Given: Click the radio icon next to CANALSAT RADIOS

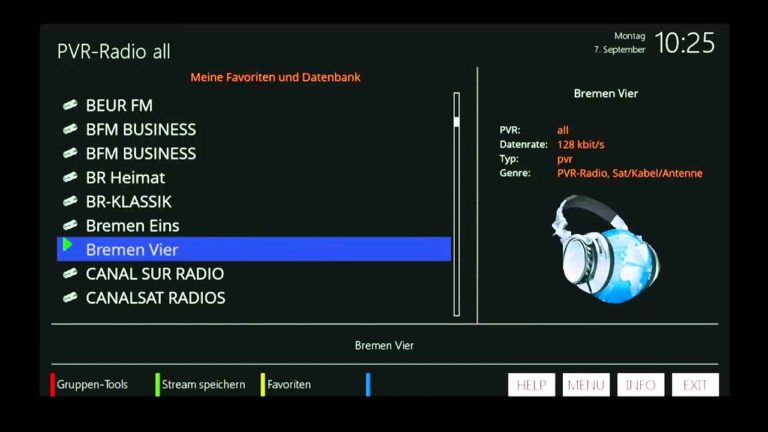Looking at the screenshot, I should pyautogui.click(x=70, y=297).
